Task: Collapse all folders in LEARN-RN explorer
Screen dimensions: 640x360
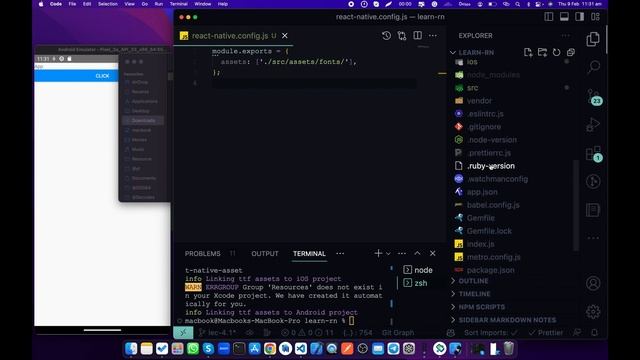Action: (571, 52)
